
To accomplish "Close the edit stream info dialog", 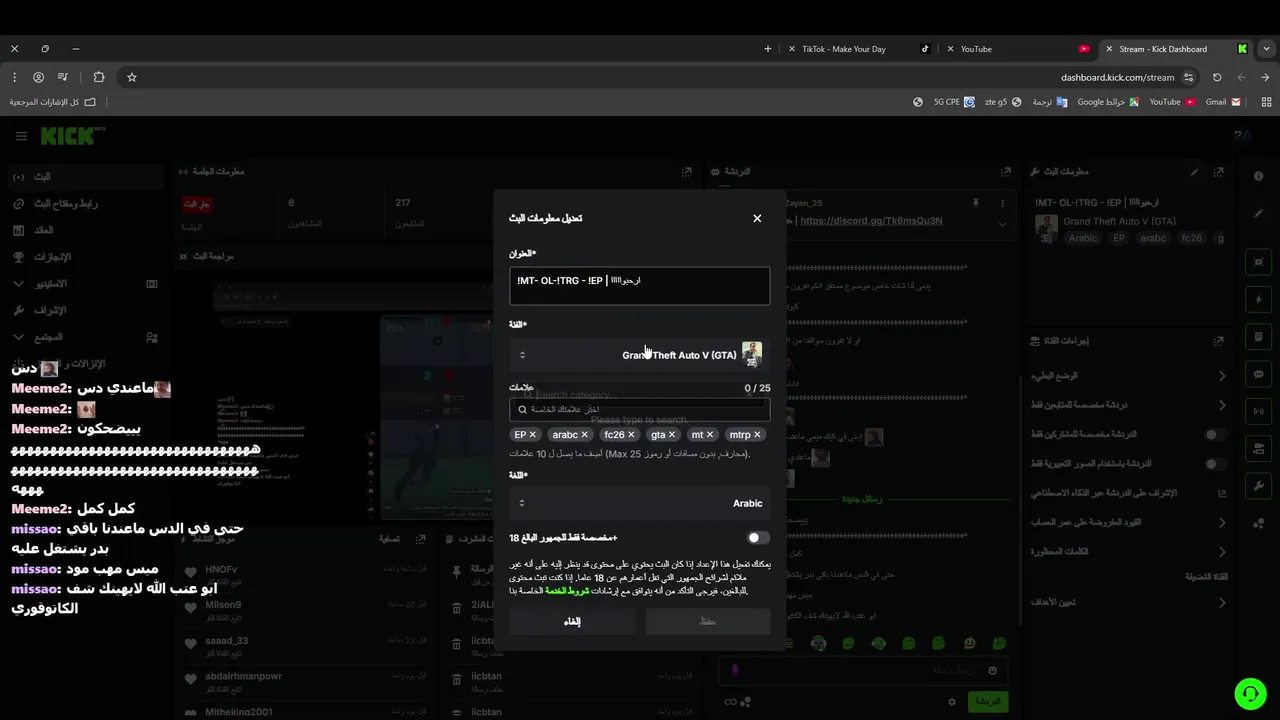I will click(x=757, y=218).
